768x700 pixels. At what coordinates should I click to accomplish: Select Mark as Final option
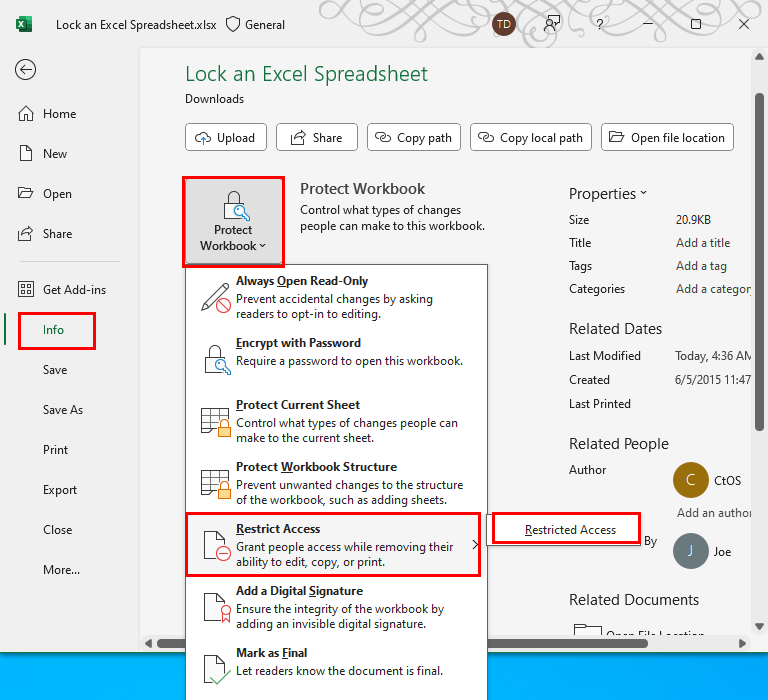(336, 669)
